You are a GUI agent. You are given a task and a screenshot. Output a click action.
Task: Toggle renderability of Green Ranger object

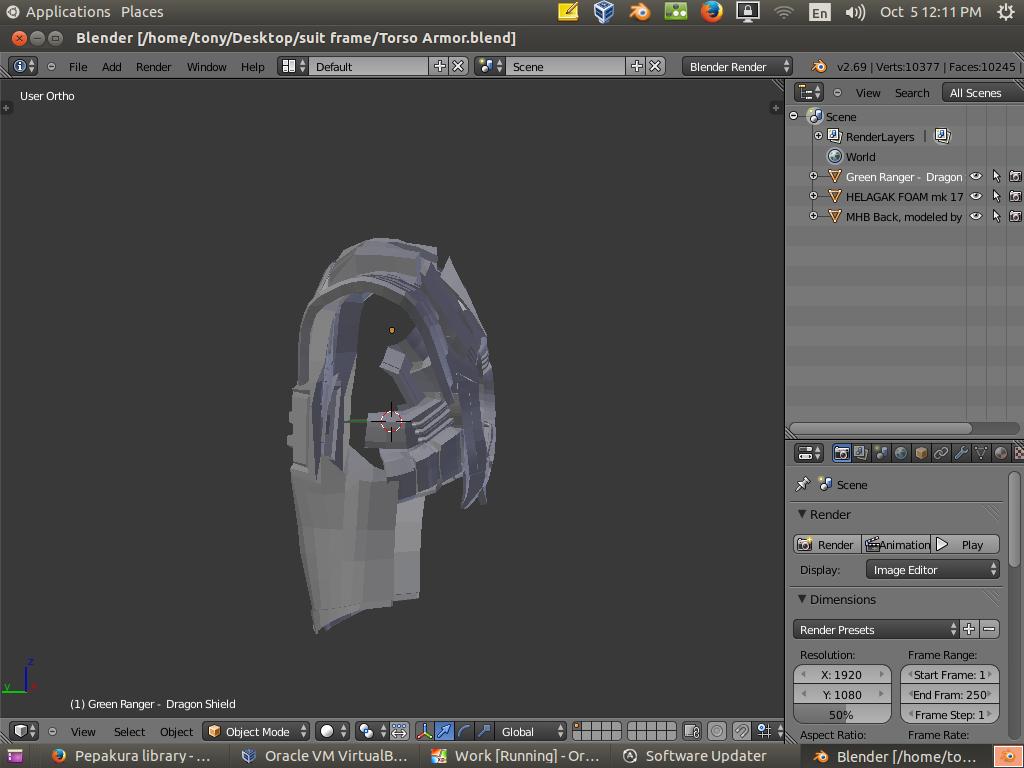(1016, 176)
